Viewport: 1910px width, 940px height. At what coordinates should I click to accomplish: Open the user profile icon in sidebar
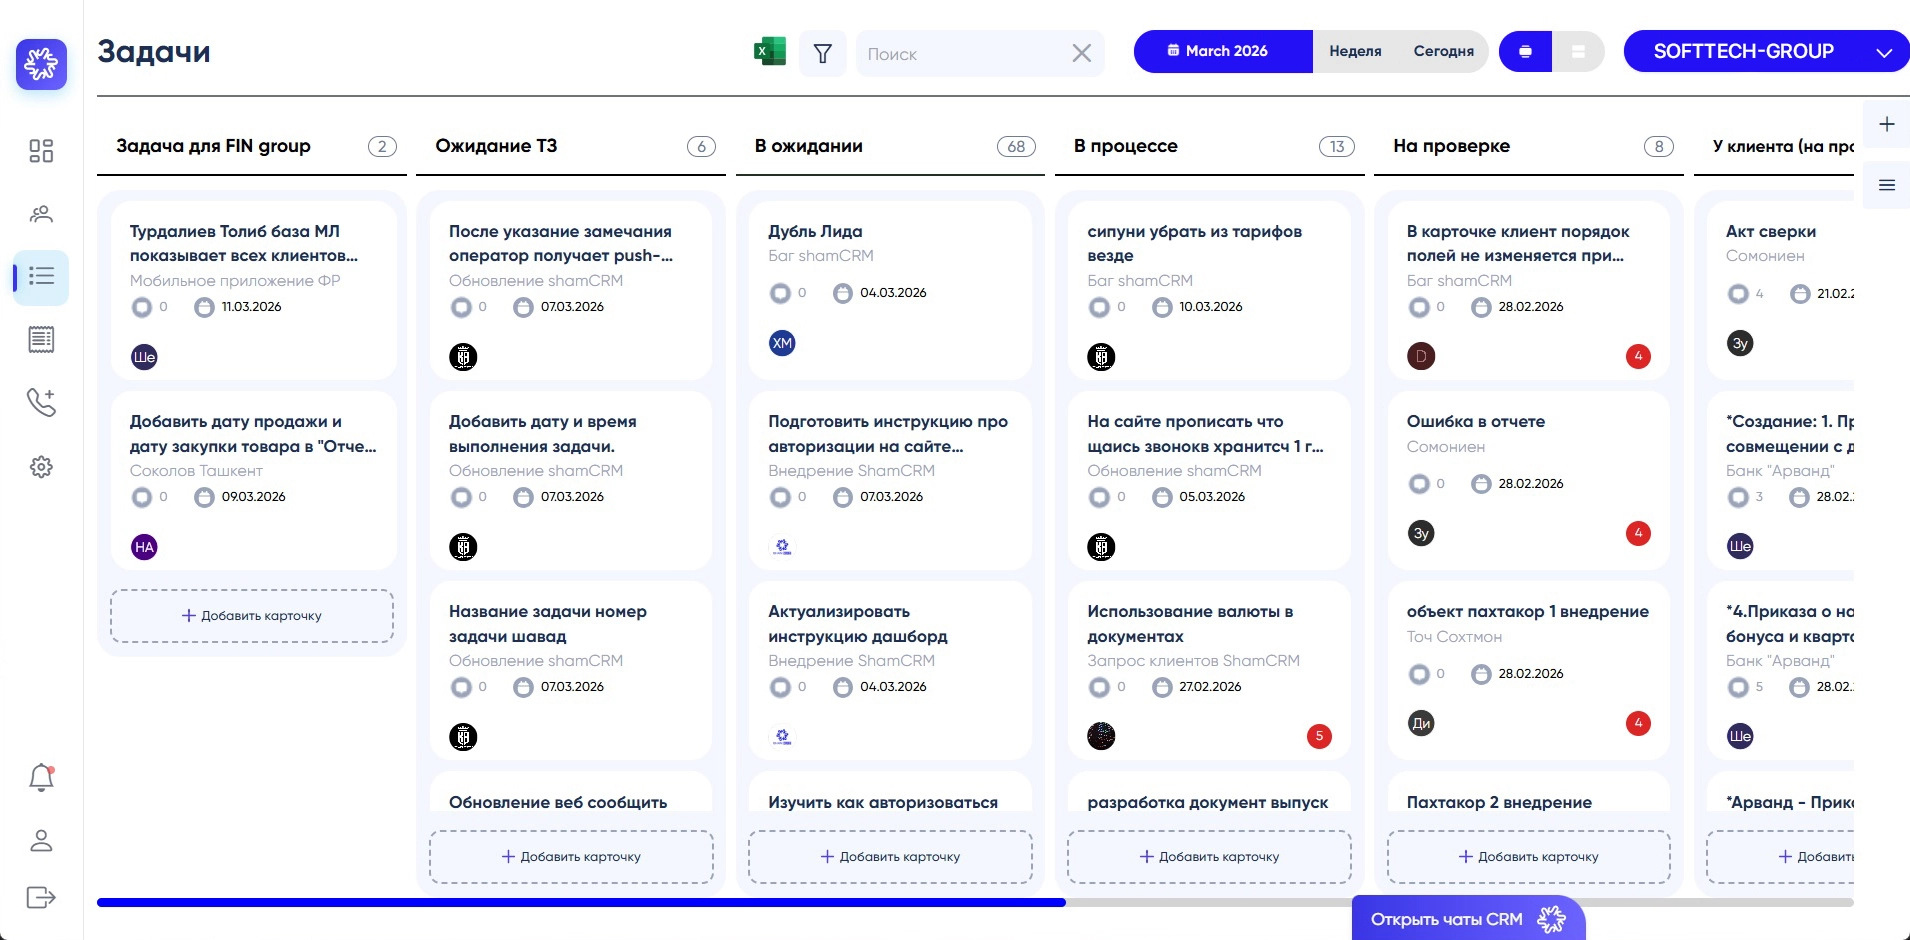[x=41, y=841]
